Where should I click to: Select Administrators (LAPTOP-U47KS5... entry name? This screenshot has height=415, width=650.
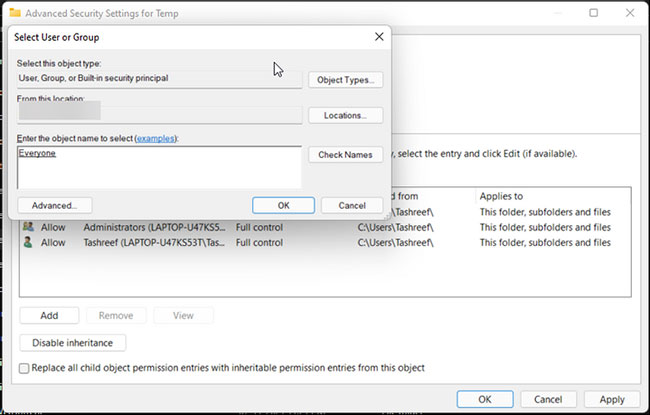pos(155,227)
